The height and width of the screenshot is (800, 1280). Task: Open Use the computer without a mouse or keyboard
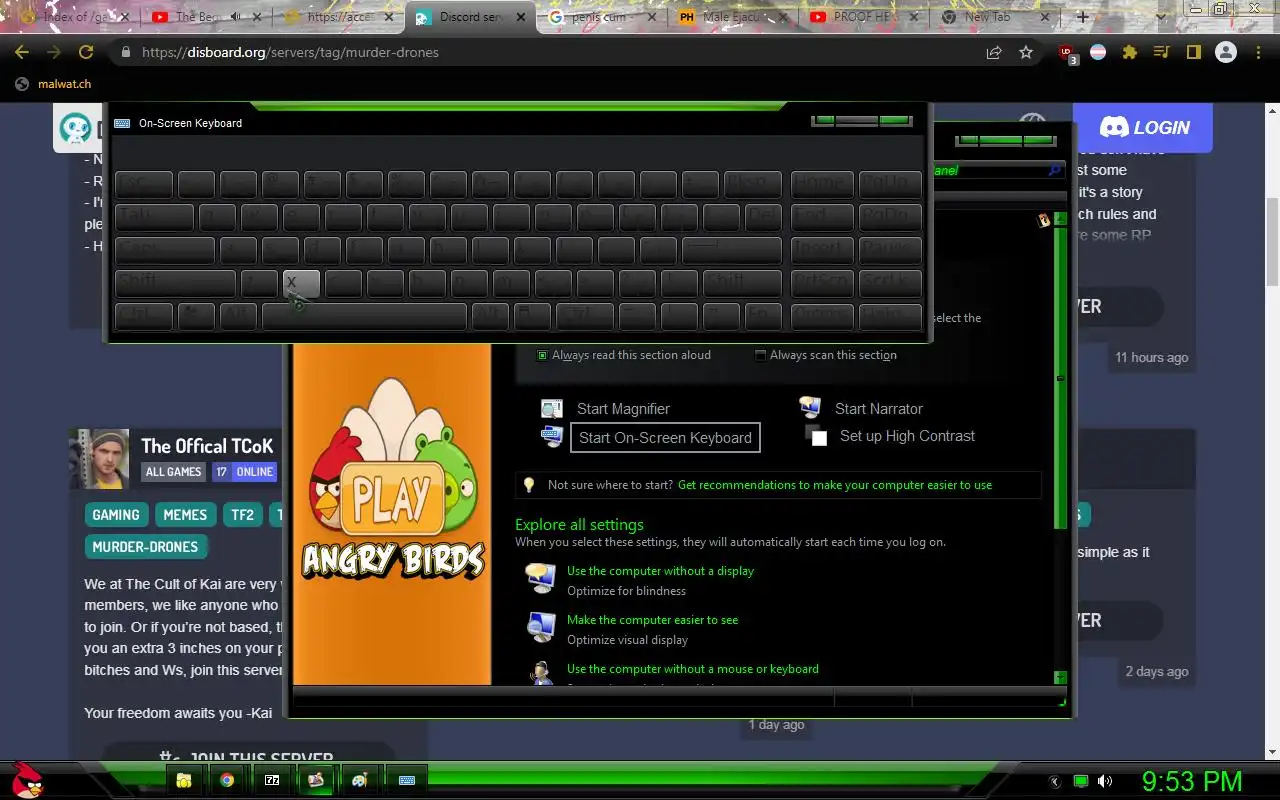click(692, 669)
